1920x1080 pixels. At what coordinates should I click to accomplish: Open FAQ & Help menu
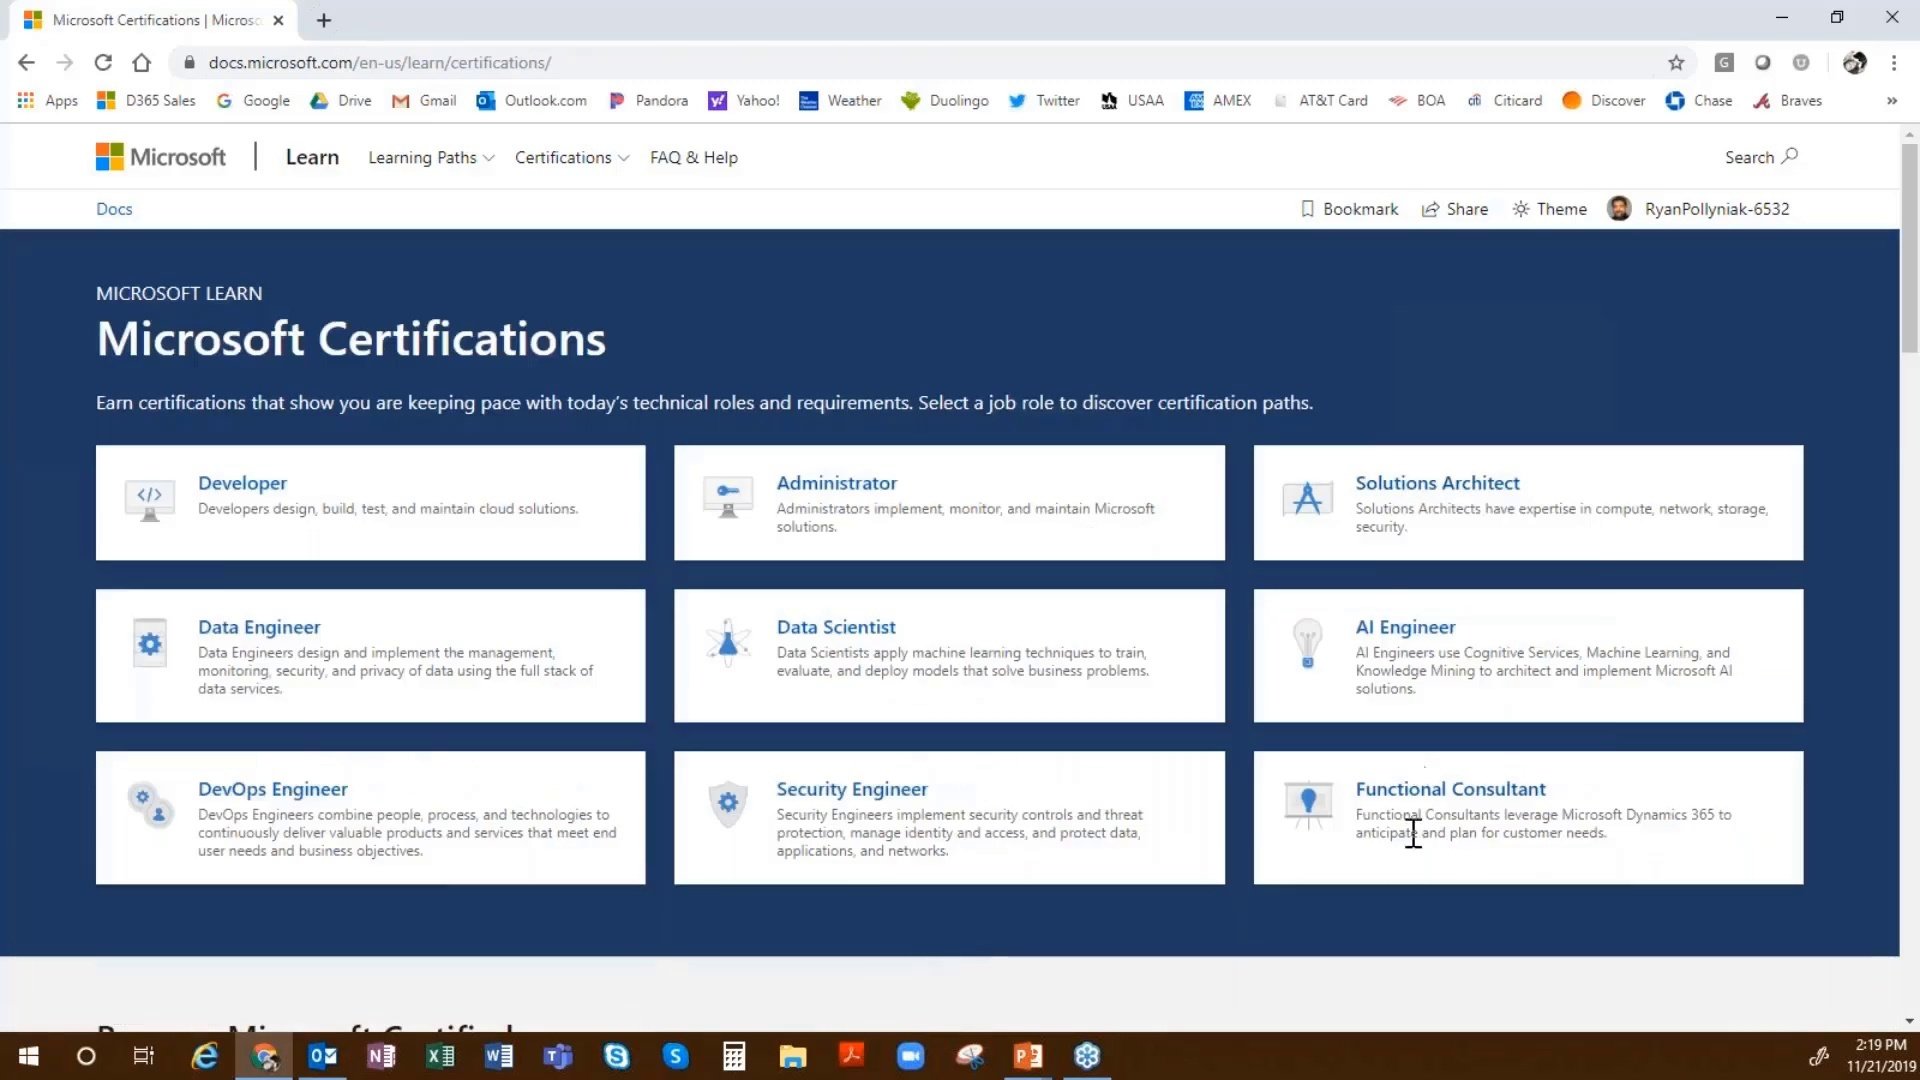point(693,157)
